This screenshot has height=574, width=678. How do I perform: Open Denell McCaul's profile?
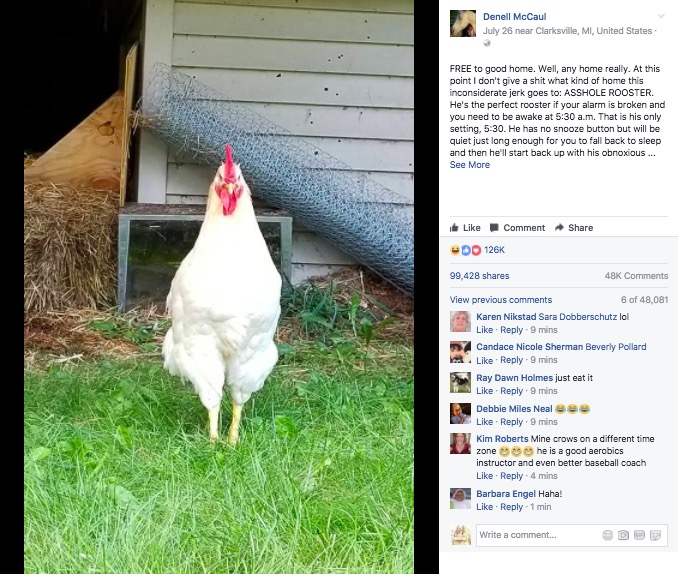515,17
